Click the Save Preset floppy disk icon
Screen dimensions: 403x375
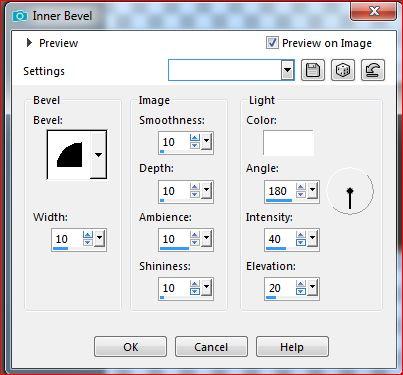[x=313, y=70]
